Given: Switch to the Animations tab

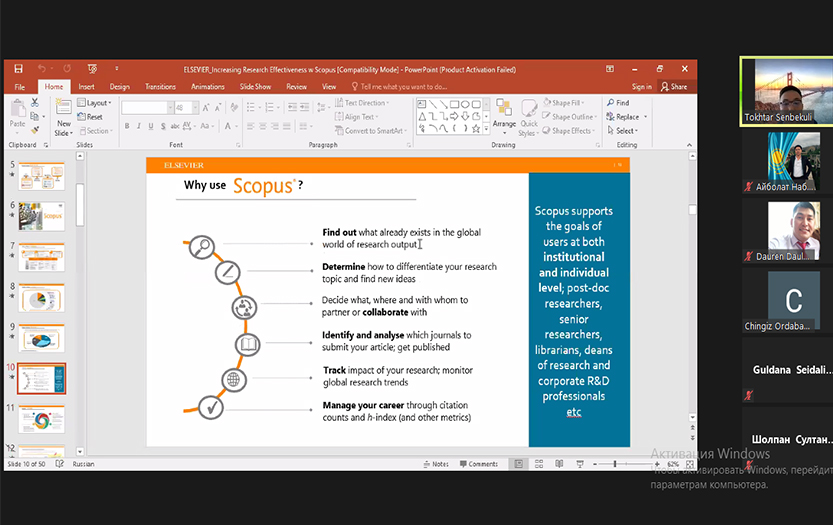Looking at the screenshot, I should pyautogui.click(x=208, y=87).
